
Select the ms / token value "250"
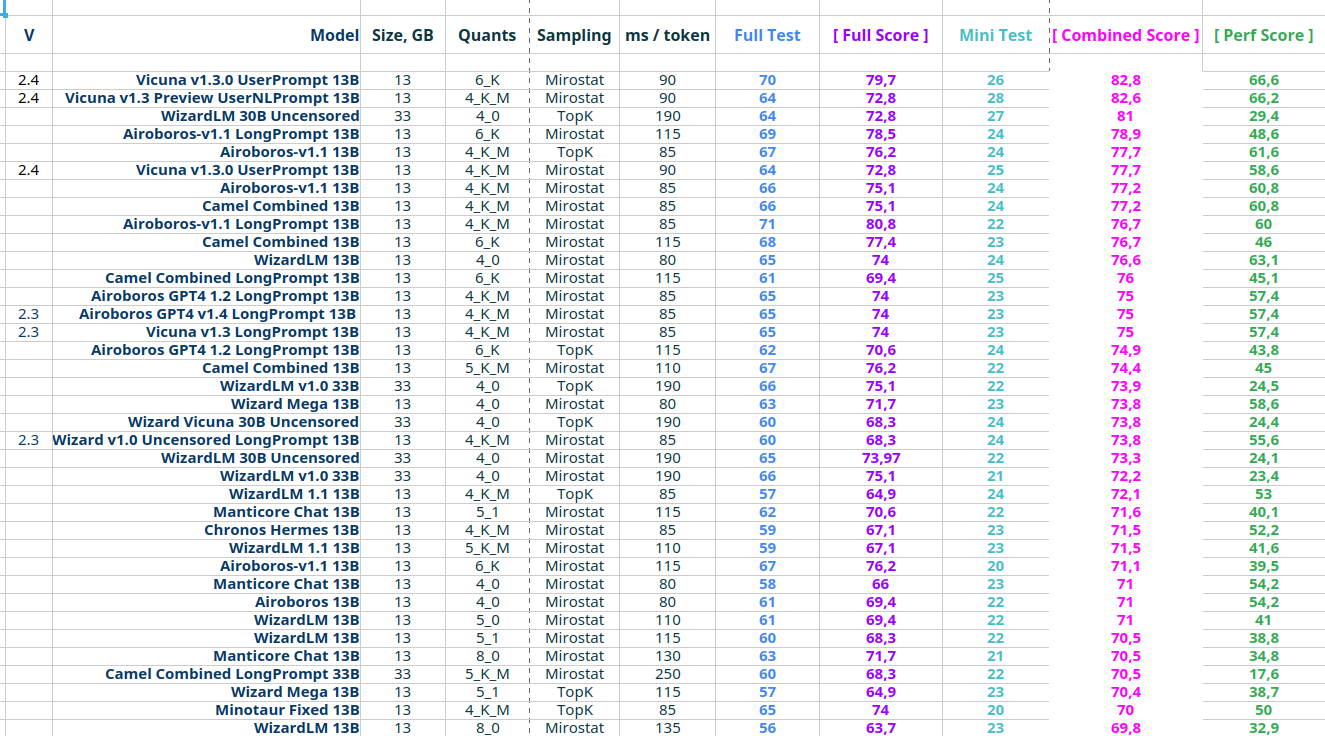(x=668, y=674)
